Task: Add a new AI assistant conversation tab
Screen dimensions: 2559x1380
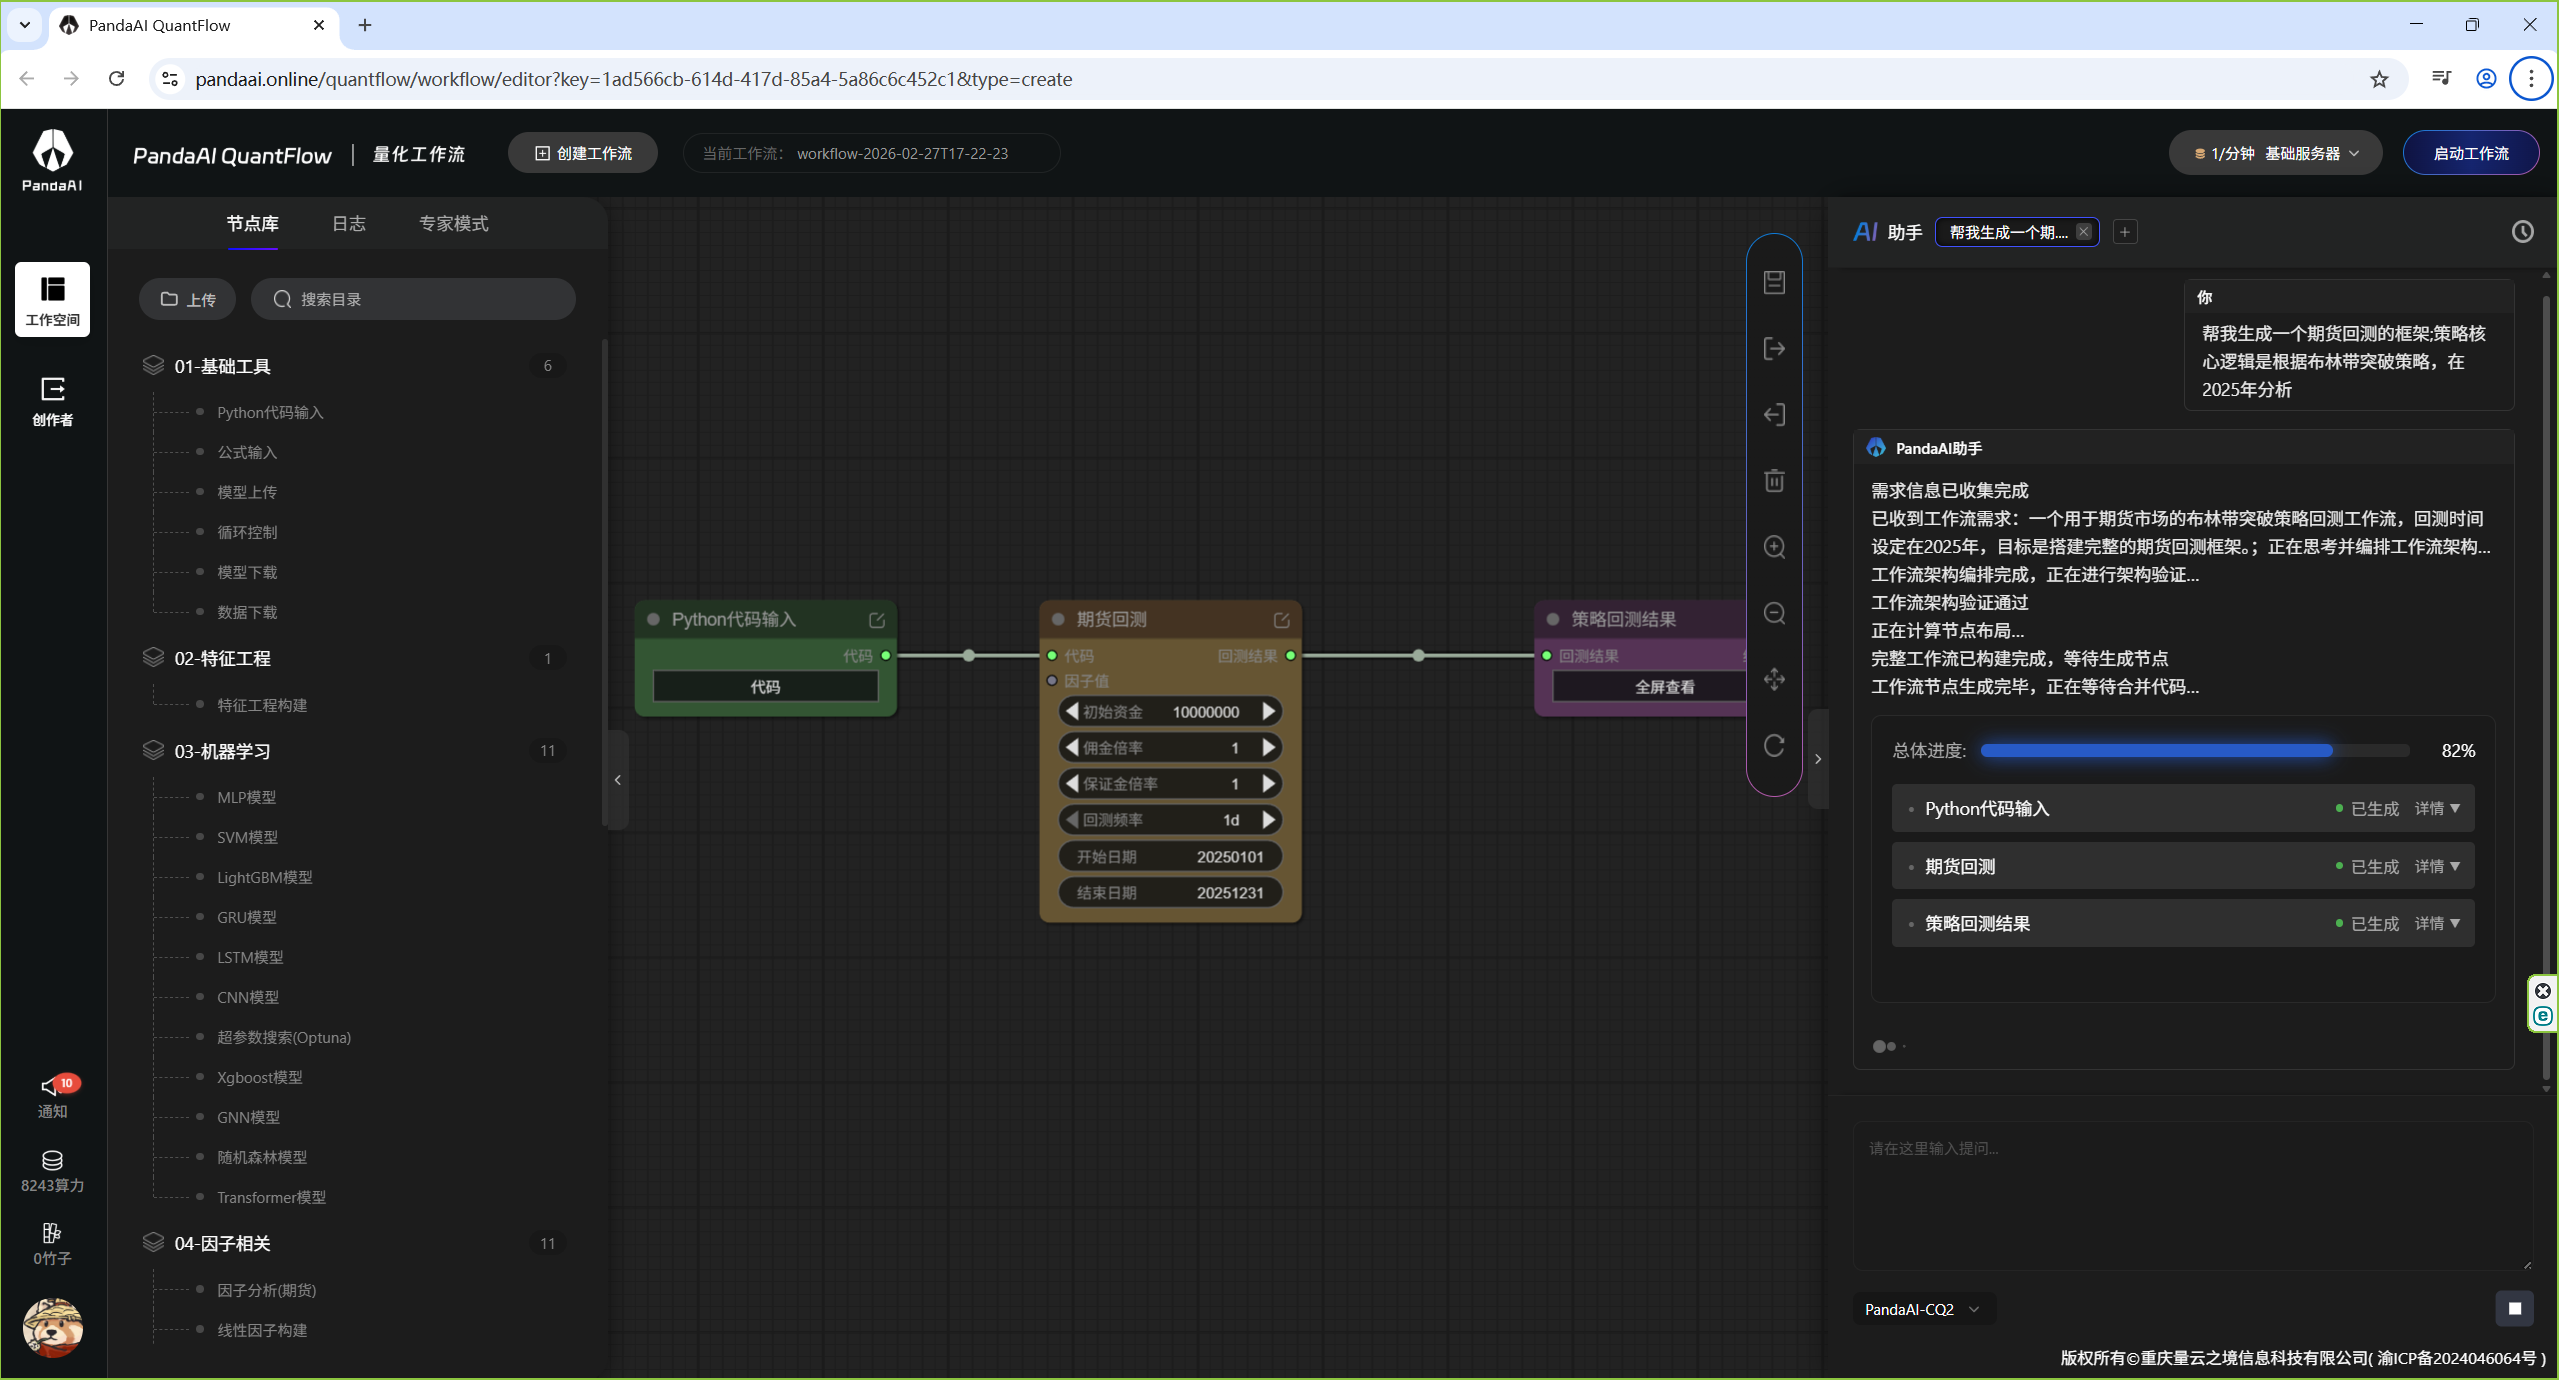Action: coord(2125,232)
